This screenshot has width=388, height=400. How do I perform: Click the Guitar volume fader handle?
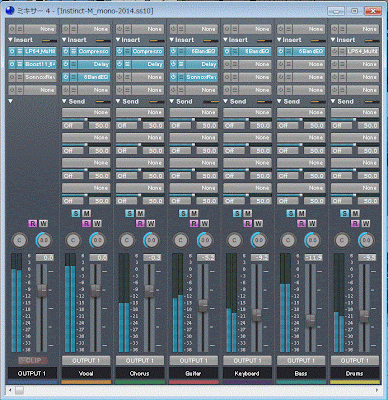coord(203,305)
